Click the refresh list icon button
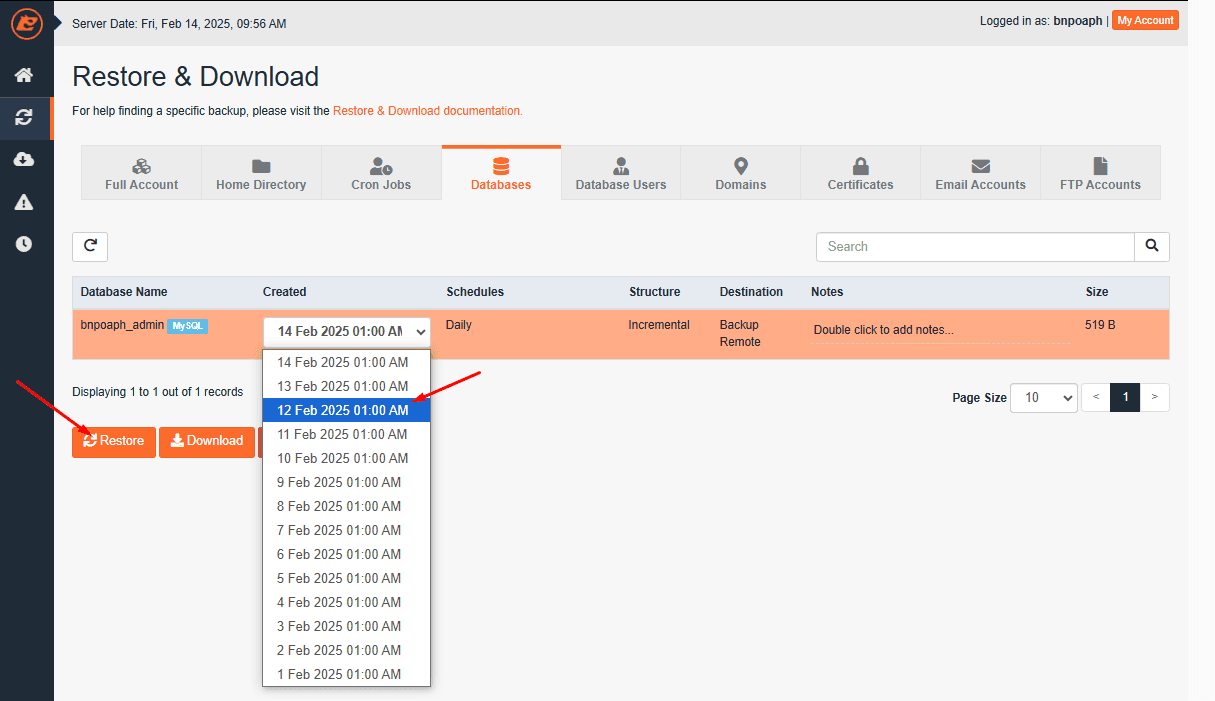Viewport: 1215px width, 701px height. coord(90,246)
